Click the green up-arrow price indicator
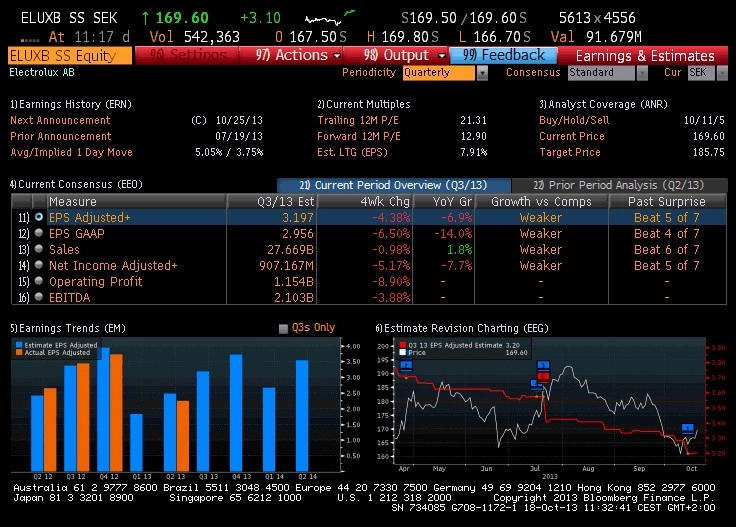736x527 pixels. click(146, 18)
